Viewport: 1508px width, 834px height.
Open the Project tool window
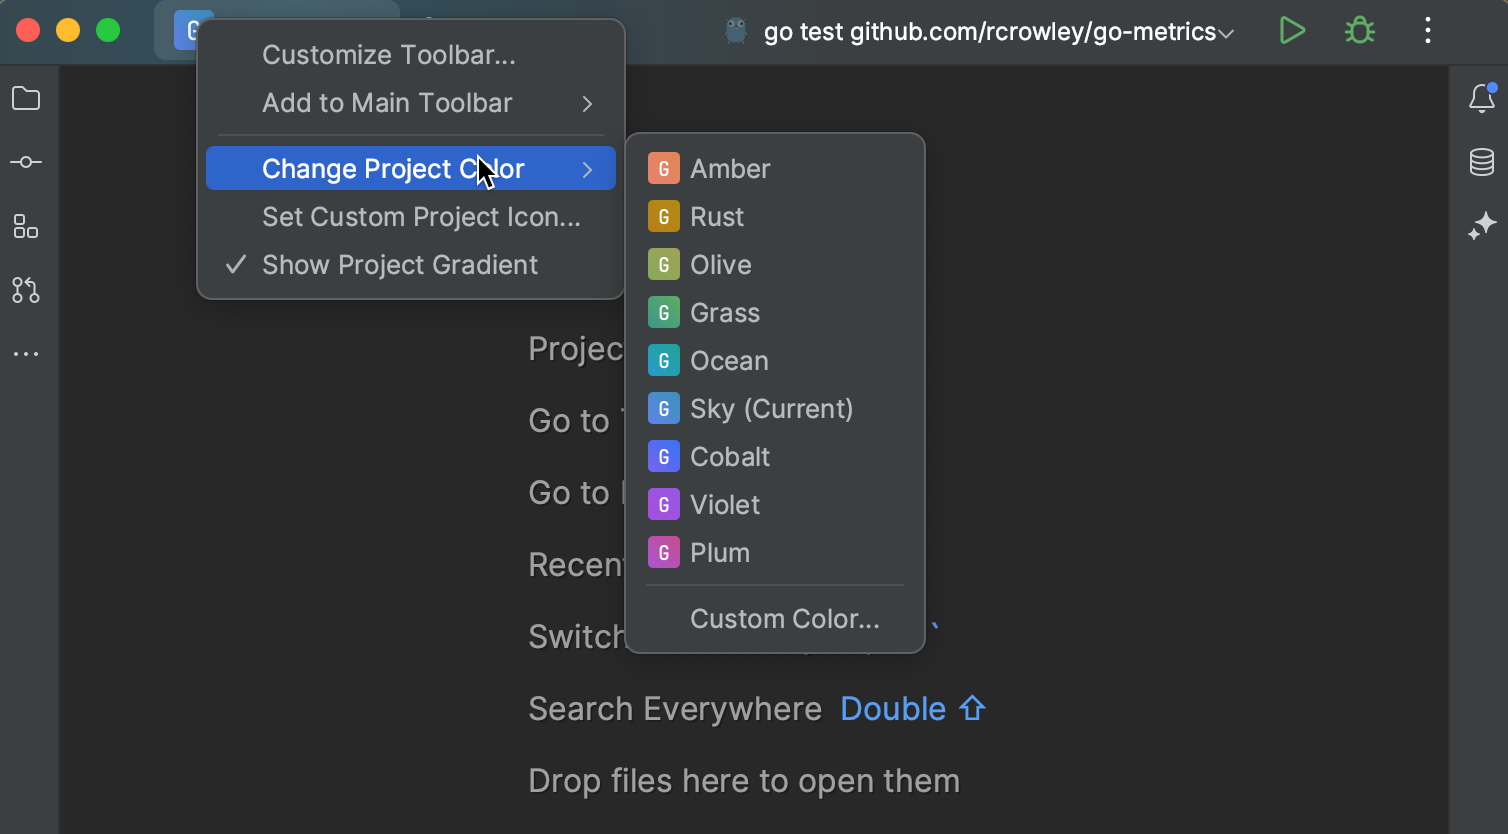(x=27, y=98)
